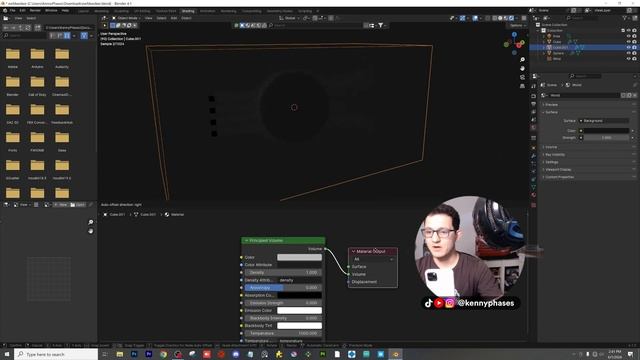Select material preview viewport shading
Viewport: 640px width, 360px height.
pyautogui.click(x=506, y=18)
